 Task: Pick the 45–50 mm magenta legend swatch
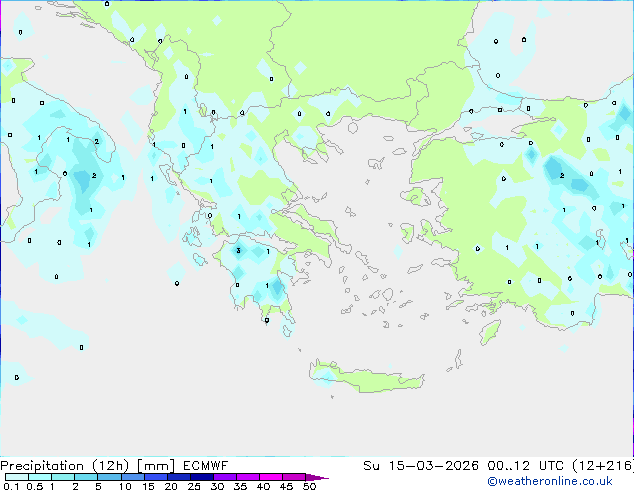pos(297,477)
